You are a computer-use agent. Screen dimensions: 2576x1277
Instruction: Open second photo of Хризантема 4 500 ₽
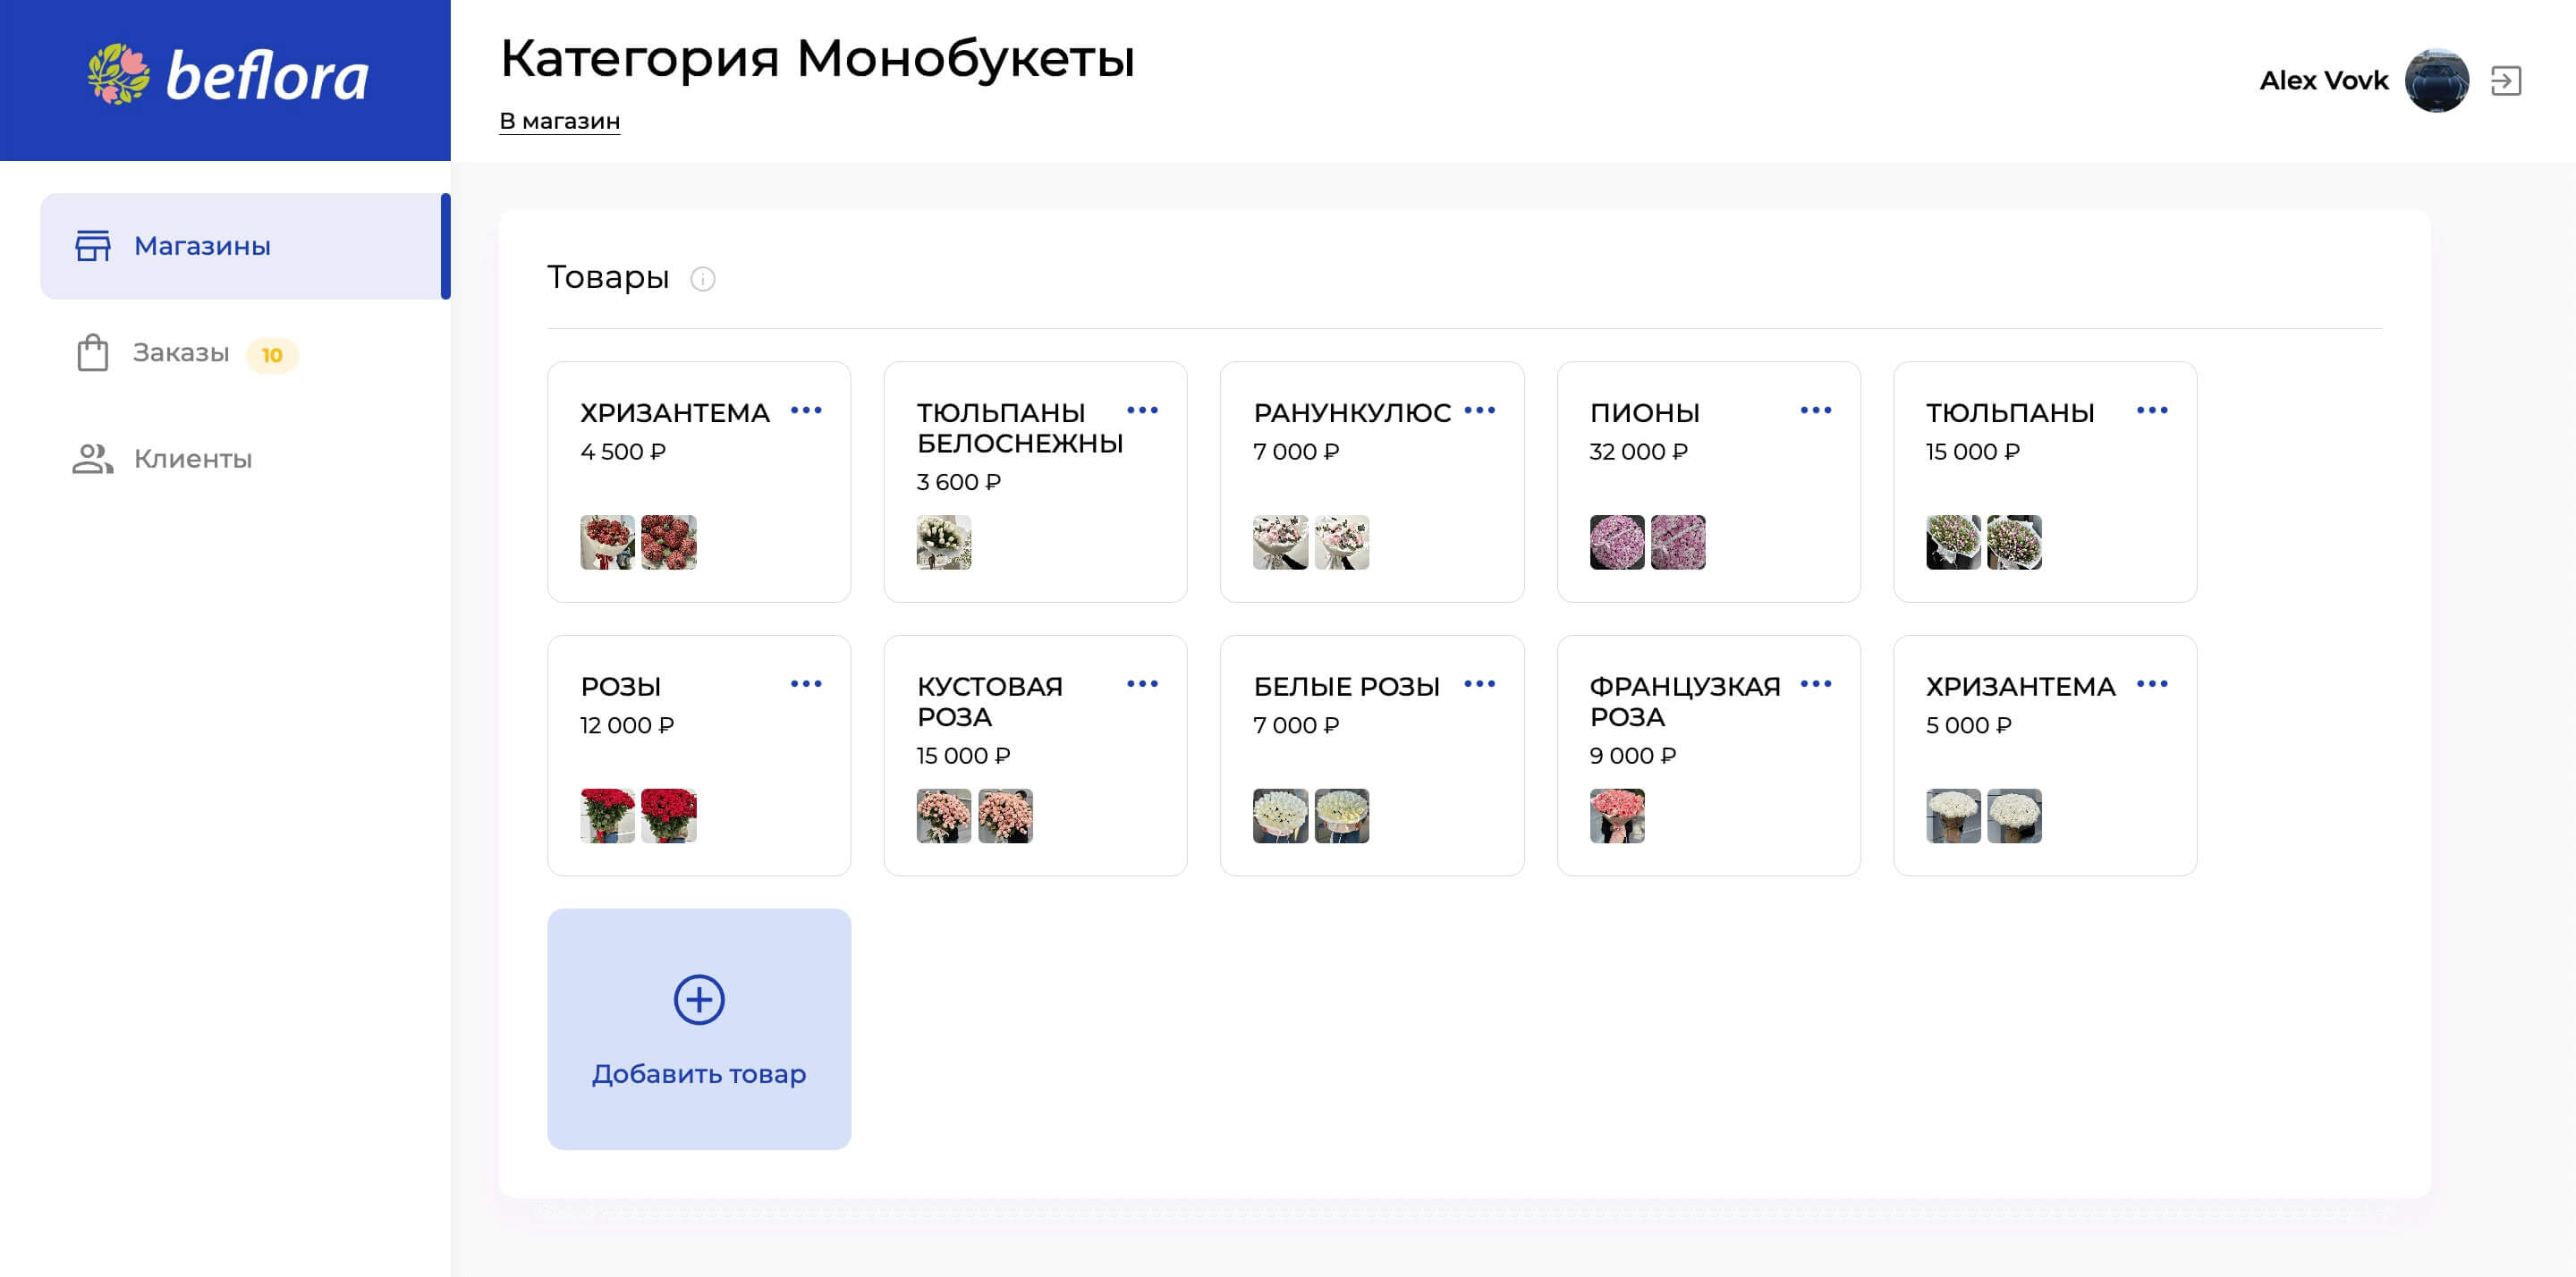(x=669, y=542)
